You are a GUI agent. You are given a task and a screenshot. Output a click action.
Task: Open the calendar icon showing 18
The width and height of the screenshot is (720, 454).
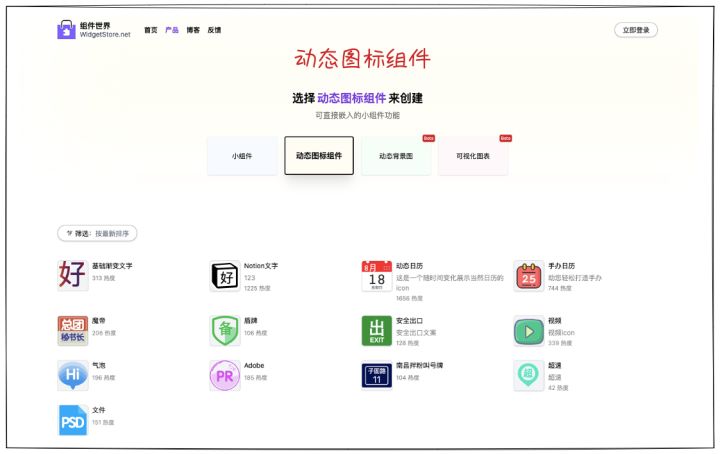[377, 276]
